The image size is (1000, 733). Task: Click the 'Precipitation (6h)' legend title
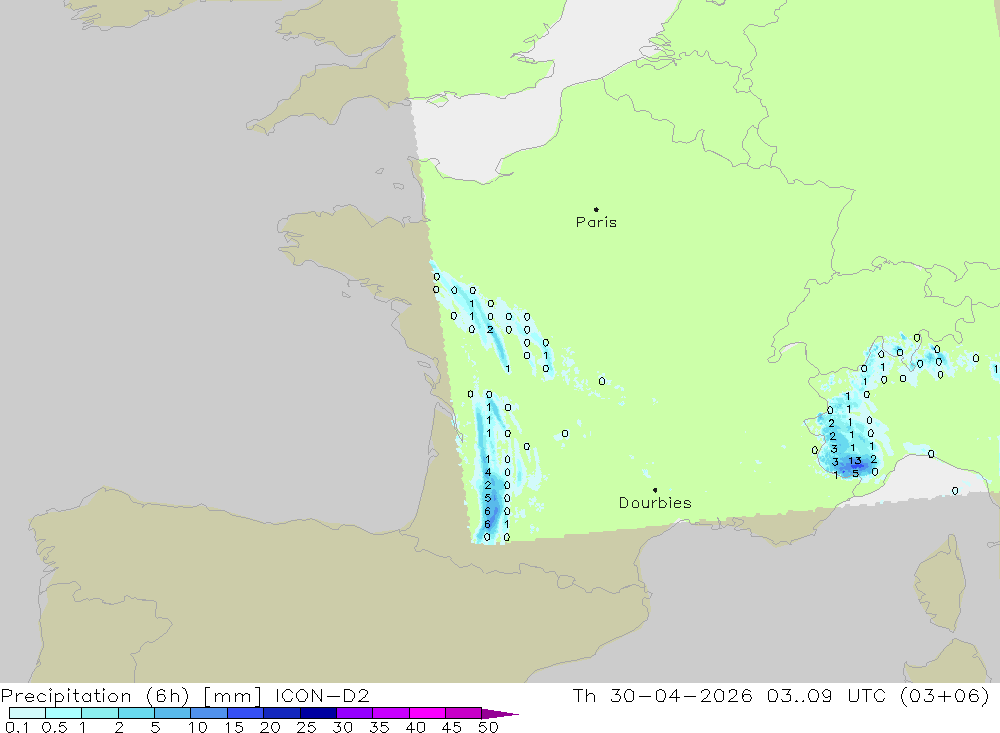tap(95, 695)
